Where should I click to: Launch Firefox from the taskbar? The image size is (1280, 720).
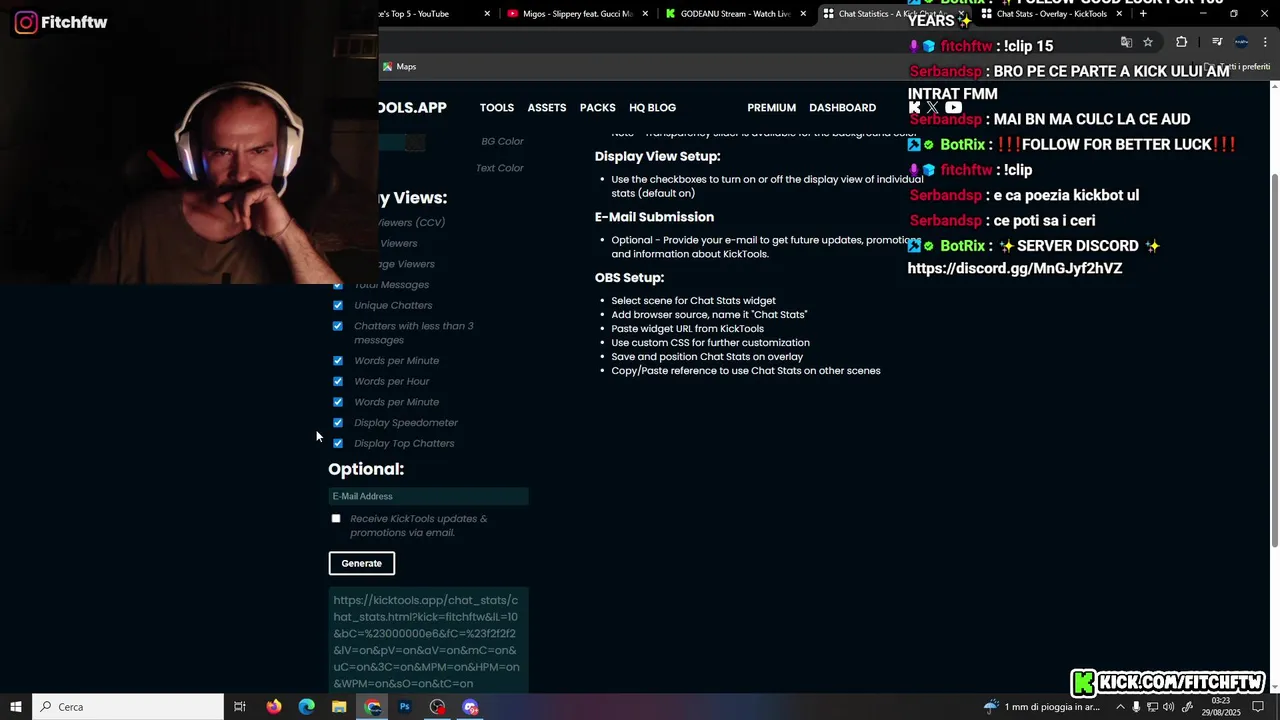[274, 707]
